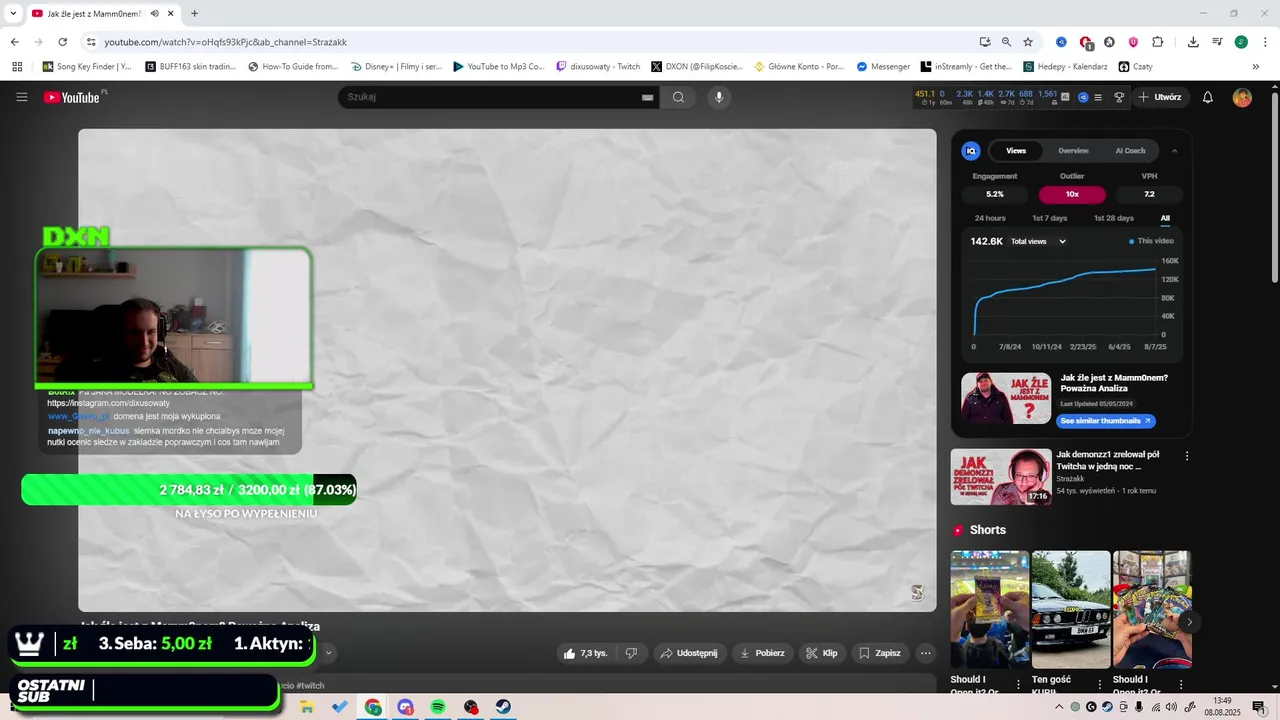This screenshot has width=1280, height=720.
Task: Open Steam from the taskbar
Action: click(503, 707)
